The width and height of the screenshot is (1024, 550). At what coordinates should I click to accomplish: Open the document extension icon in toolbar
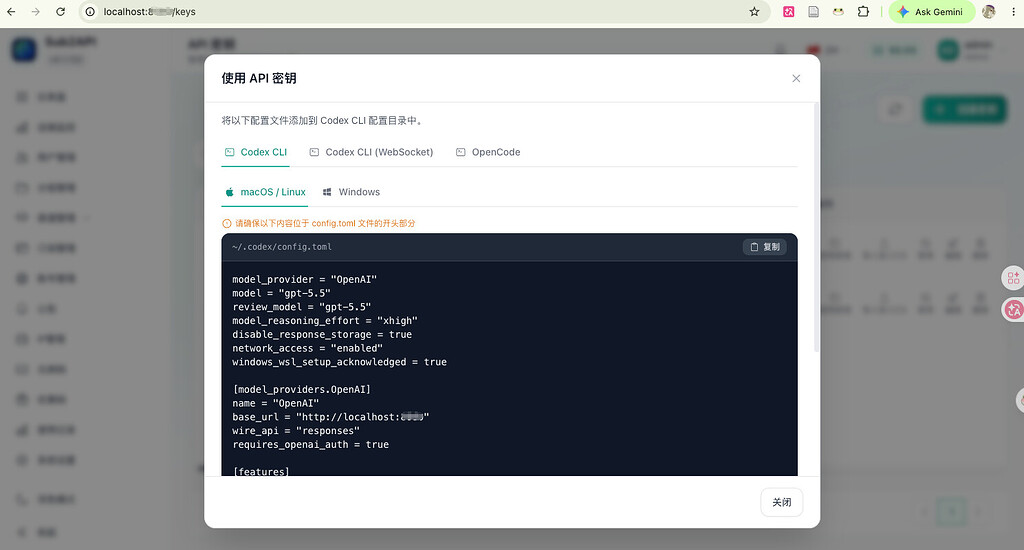coord(814,12)
